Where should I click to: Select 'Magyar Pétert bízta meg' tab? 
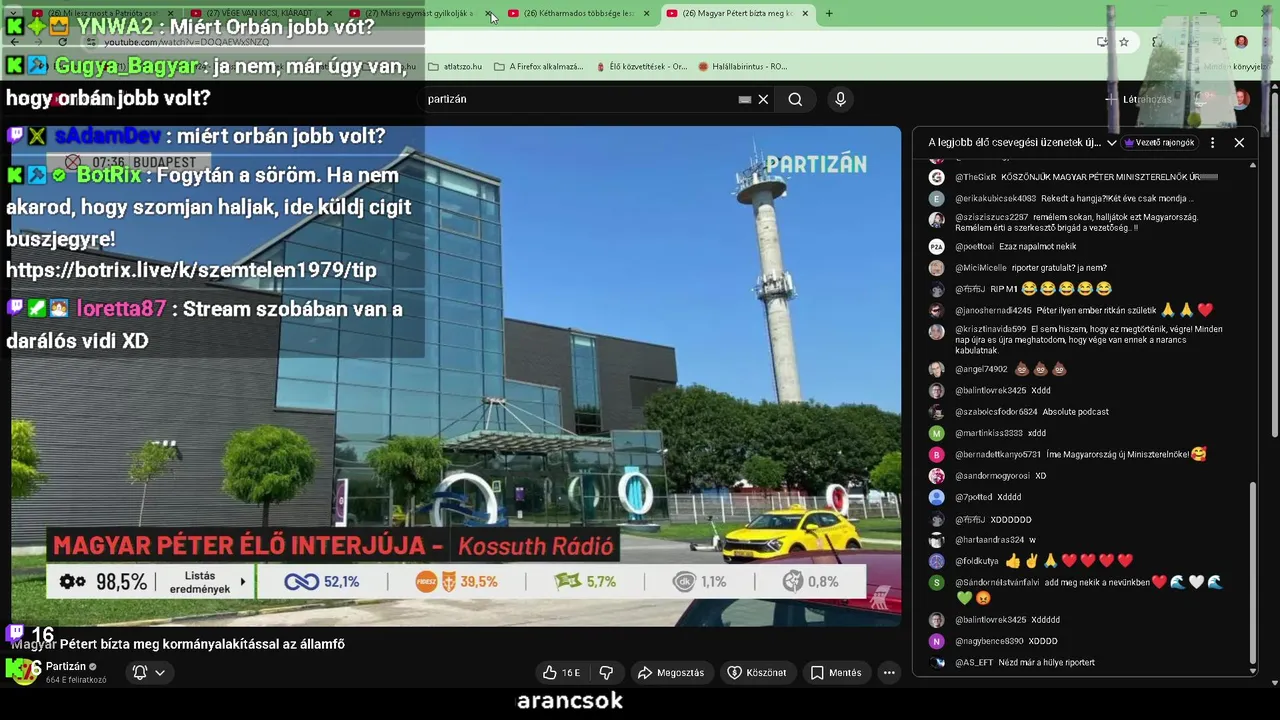(737, 13)
